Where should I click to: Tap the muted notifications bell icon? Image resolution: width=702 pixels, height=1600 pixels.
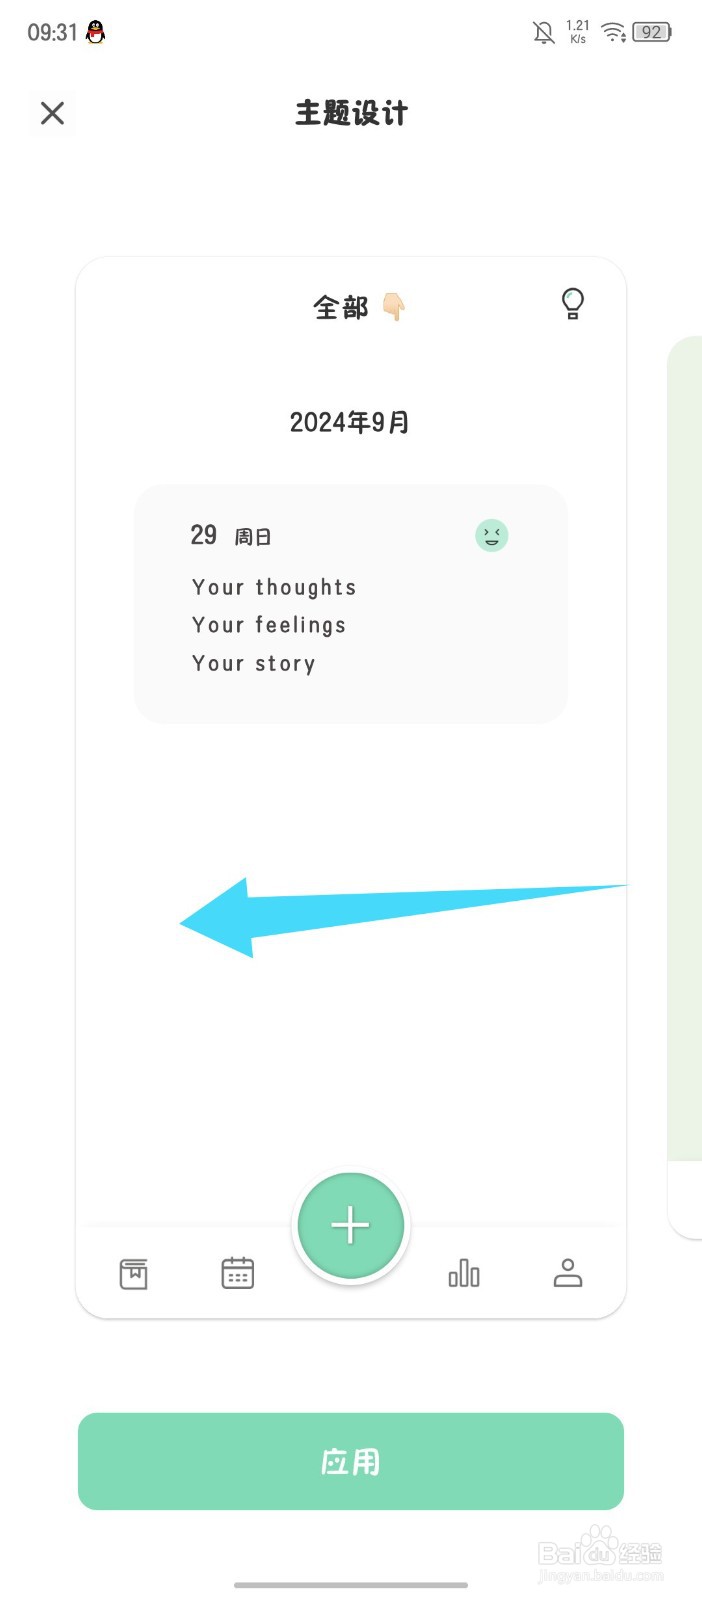(543, 33)
